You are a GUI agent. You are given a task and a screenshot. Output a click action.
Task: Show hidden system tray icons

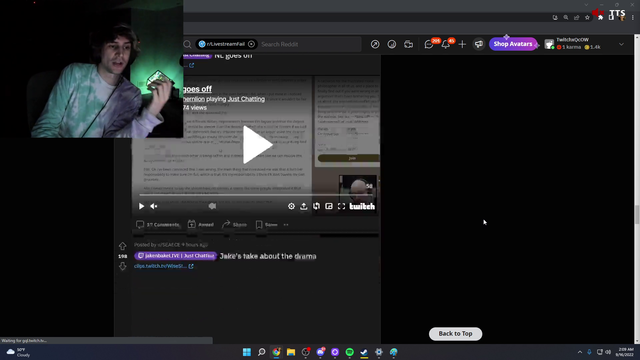pos(580,352)
